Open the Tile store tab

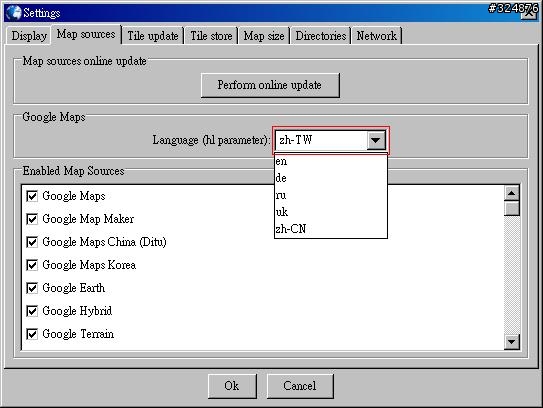[x=211, y=36]
